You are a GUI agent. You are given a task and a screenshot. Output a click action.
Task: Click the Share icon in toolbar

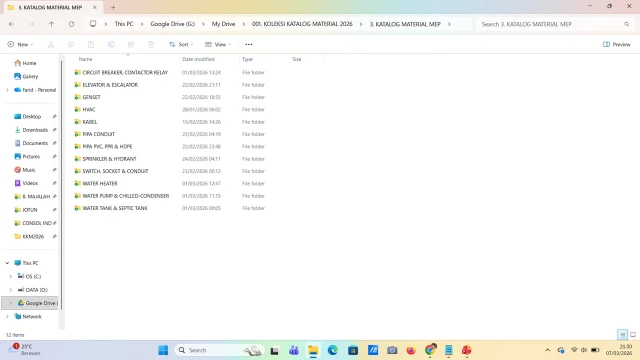pos(131,44)
